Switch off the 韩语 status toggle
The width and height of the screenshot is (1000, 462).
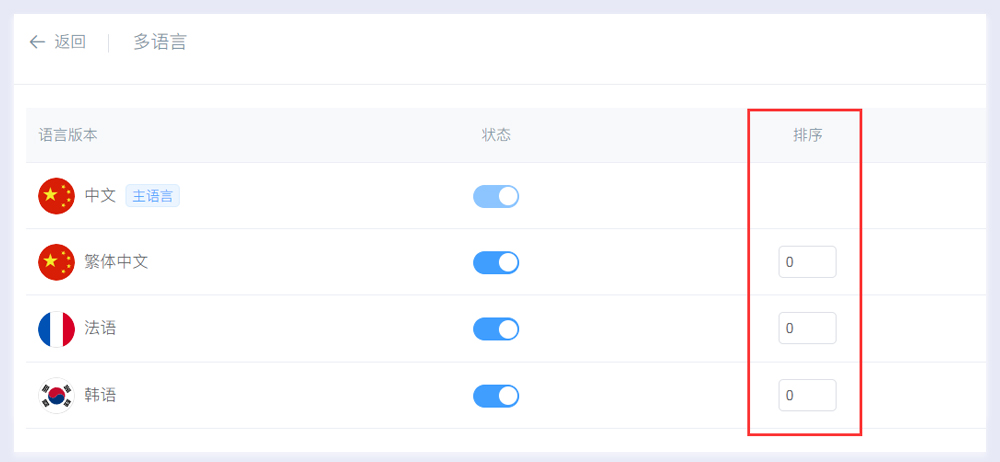496,396
